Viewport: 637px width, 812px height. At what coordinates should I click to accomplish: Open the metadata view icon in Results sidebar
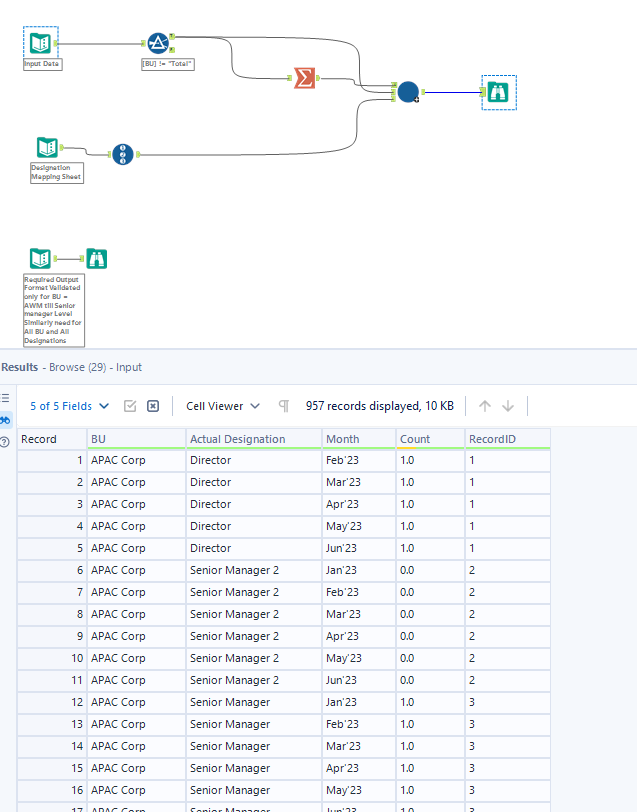(x=6, y=398)
